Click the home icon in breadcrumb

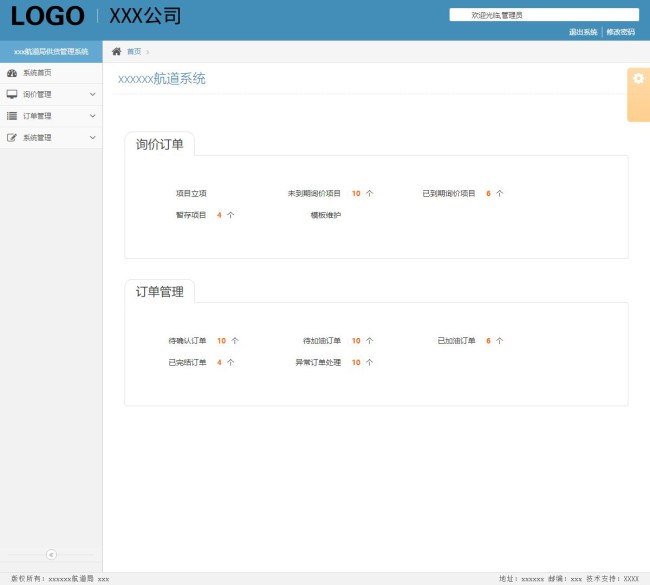tap(116, 51)
